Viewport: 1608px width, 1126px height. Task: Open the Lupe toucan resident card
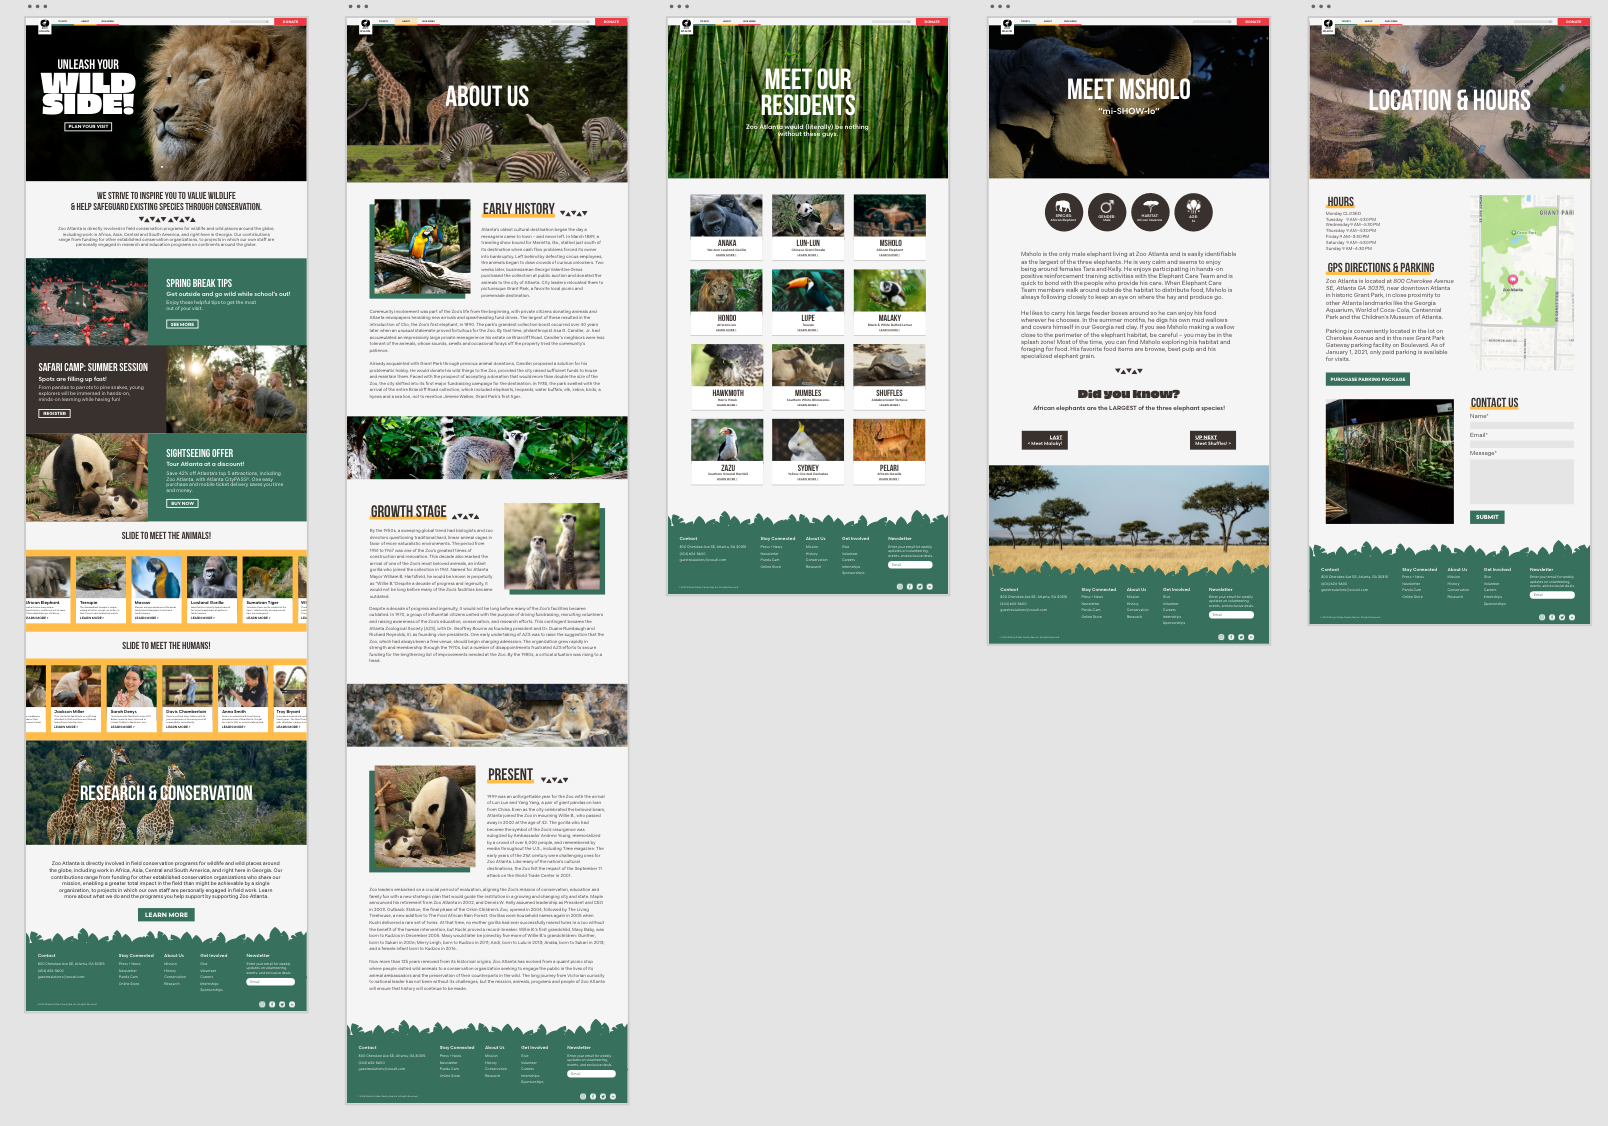[808, 302]
